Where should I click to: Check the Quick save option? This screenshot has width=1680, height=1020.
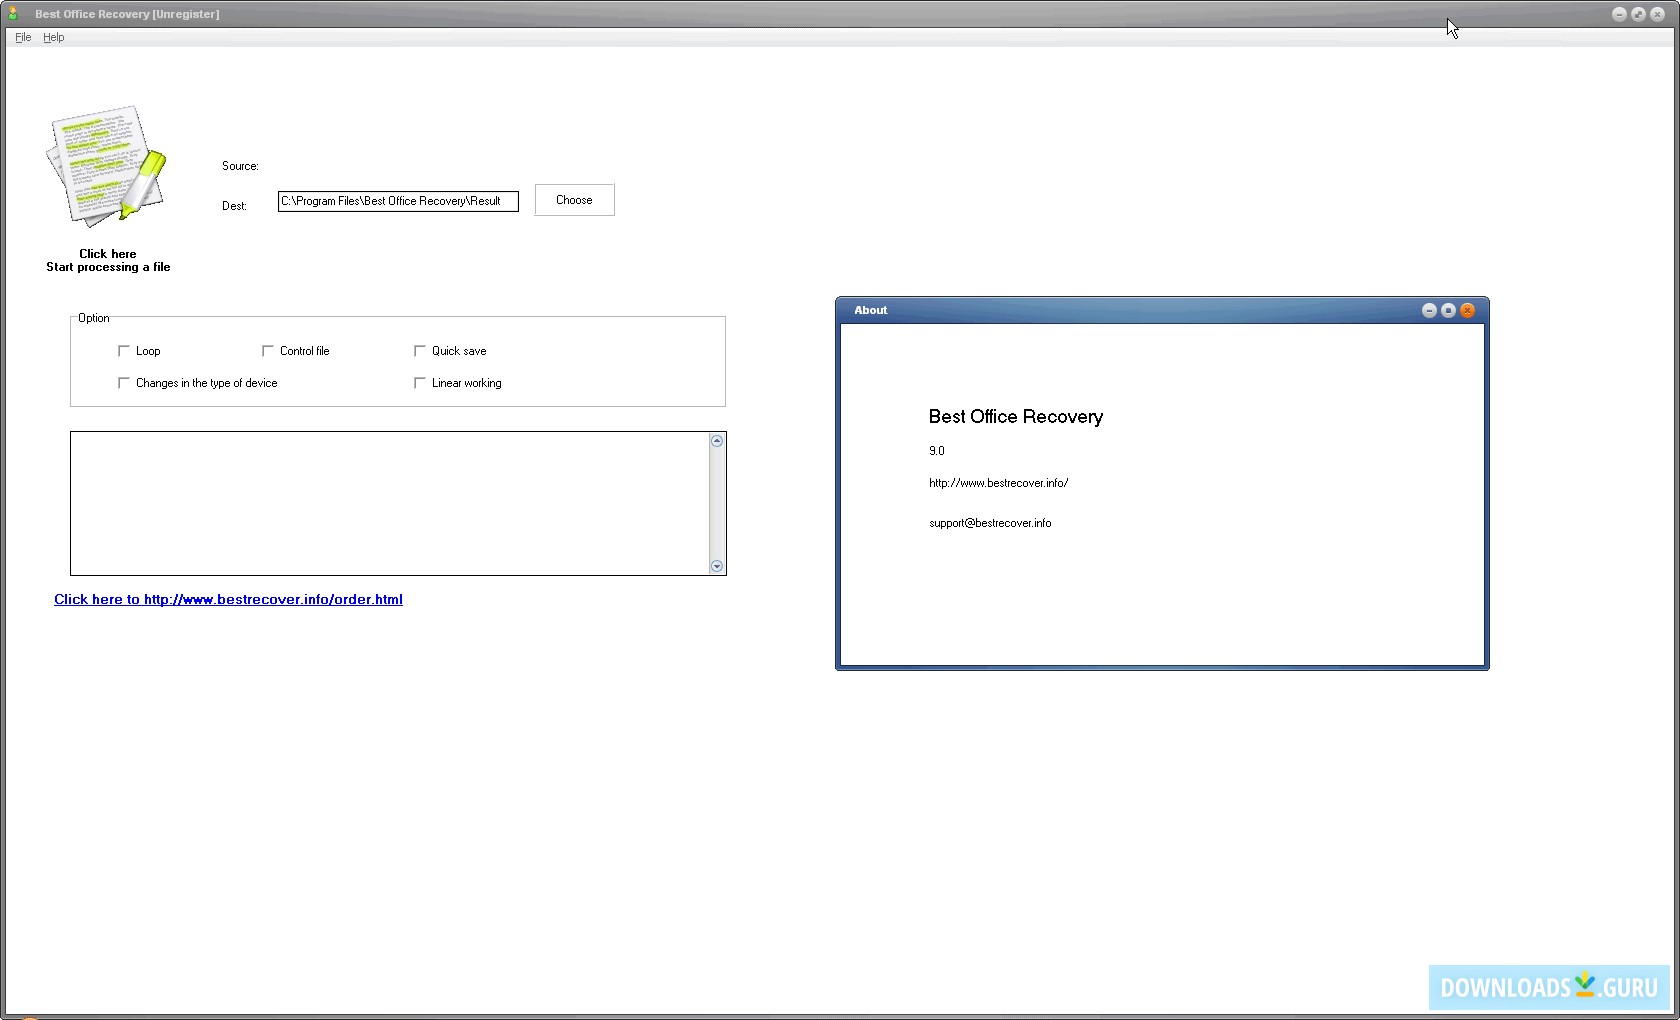(420, 351)
